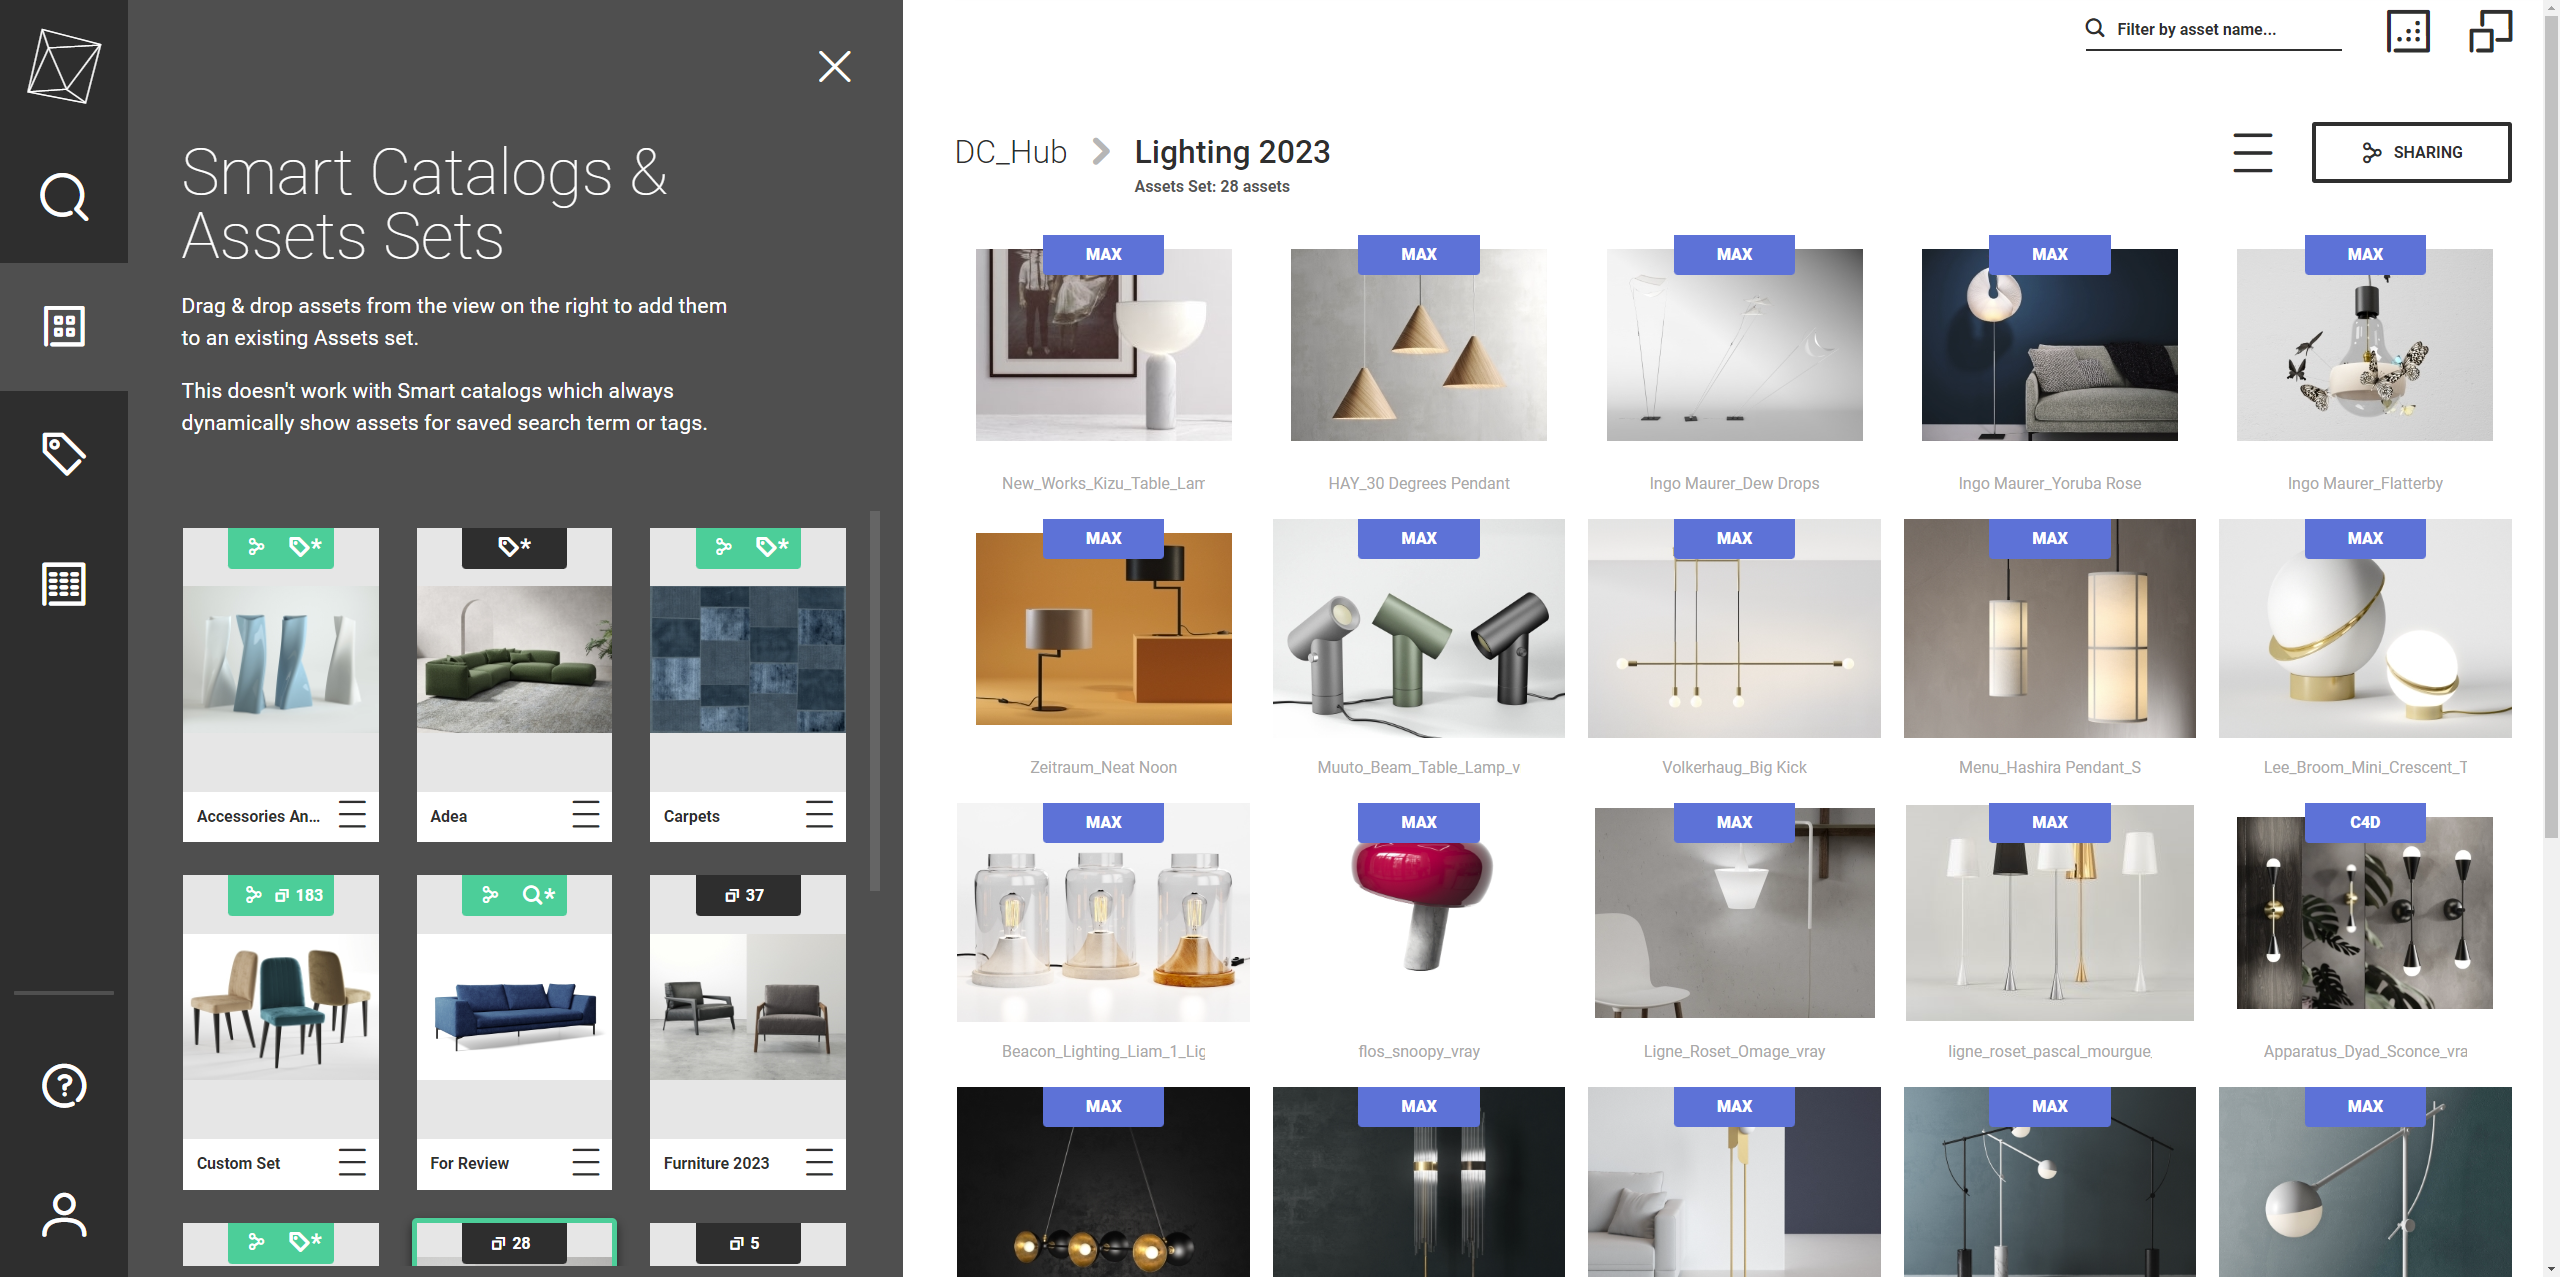The height and width of the screenshot is (1277, 2560).
Task: Go to the DC_Hub breadcrumb
Action: pos(1010,152)
